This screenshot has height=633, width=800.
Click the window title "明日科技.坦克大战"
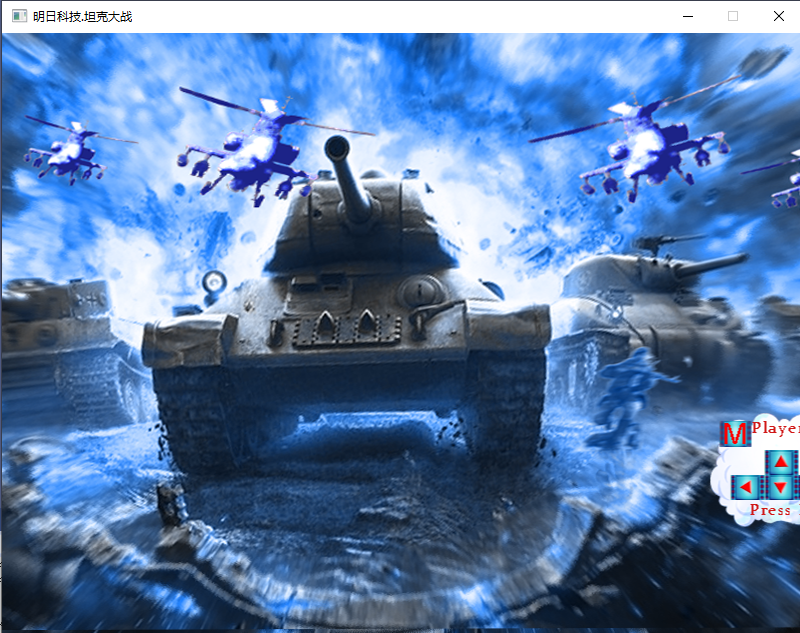pos(83,17)
